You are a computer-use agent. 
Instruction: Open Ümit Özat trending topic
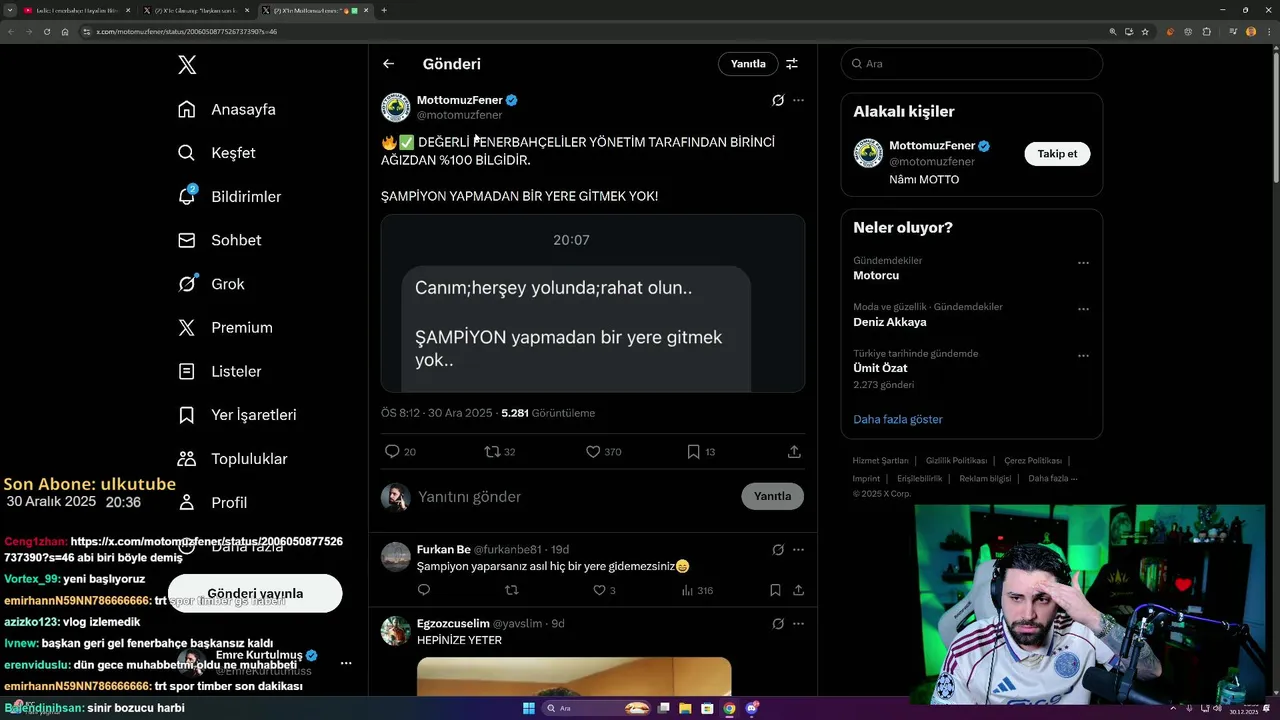880,368
